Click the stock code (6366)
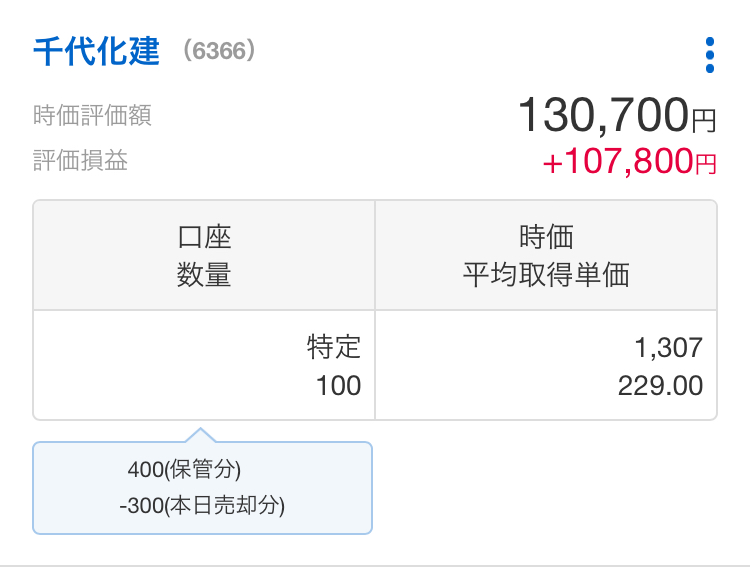This screenshot has width=750, height=567. (x=219, y=51)
